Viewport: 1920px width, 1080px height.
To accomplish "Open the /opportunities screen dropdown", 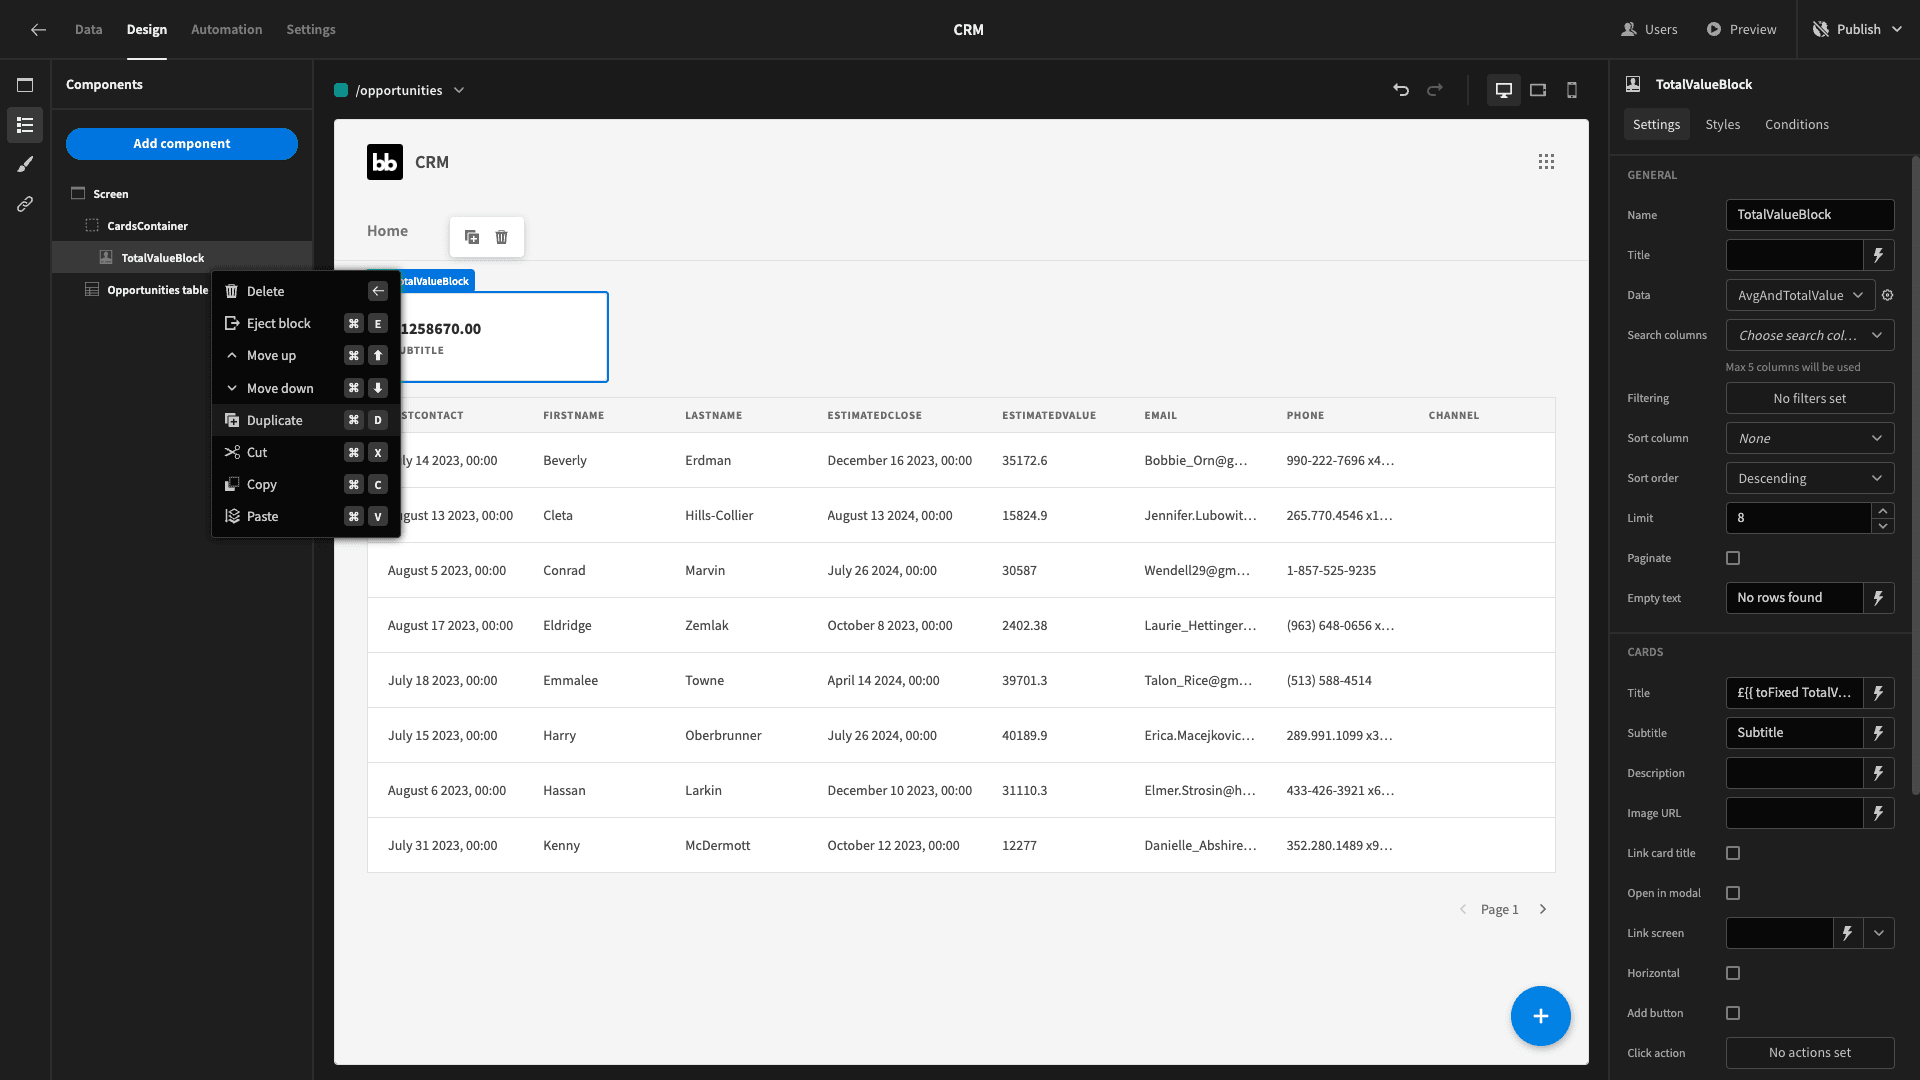I will click(x=399, y=90).
